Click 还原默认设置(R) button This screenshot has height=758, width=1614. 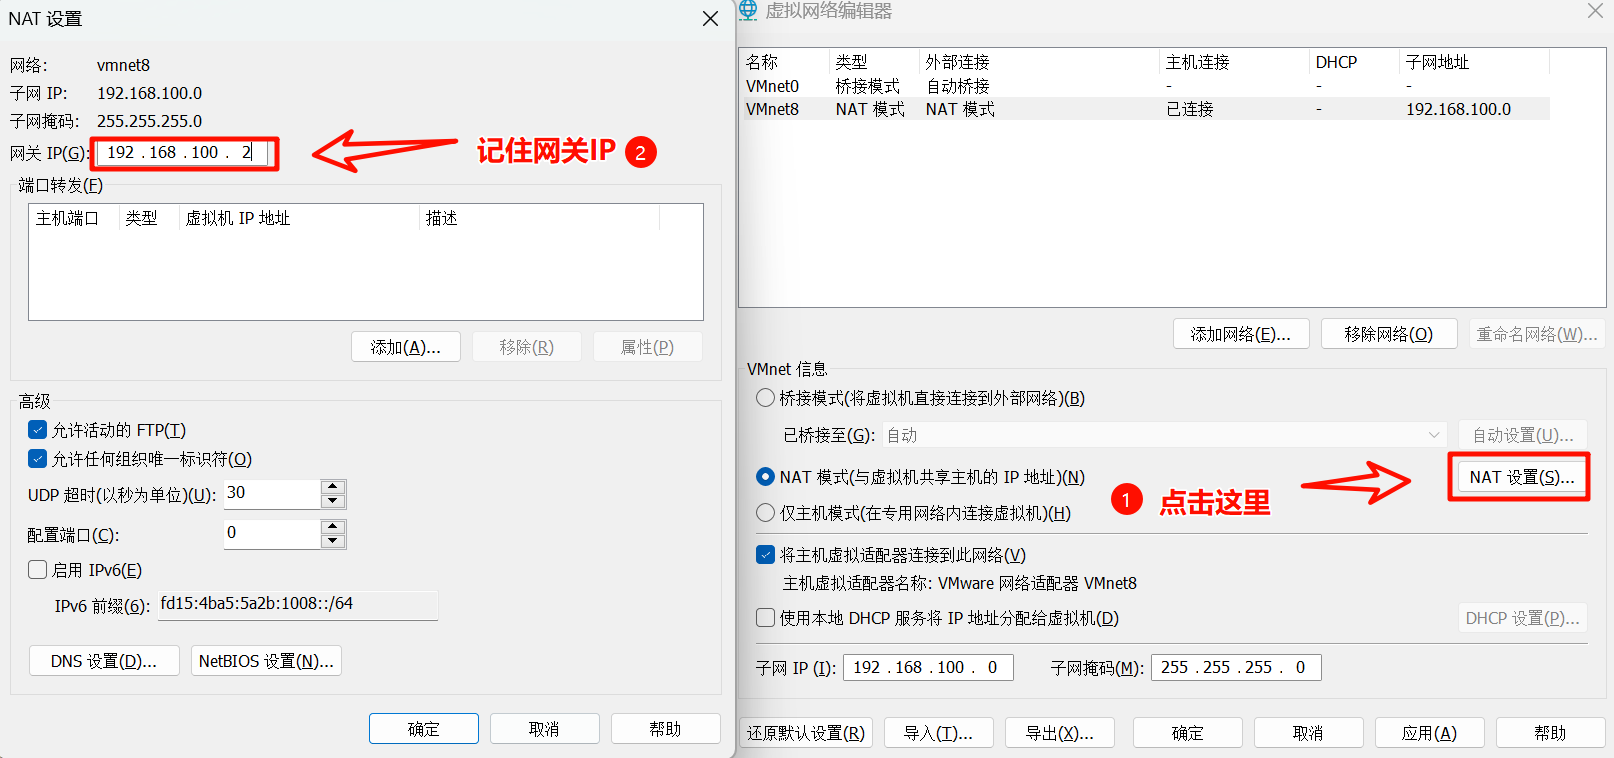pyautogui.click(x=806, y=733)
